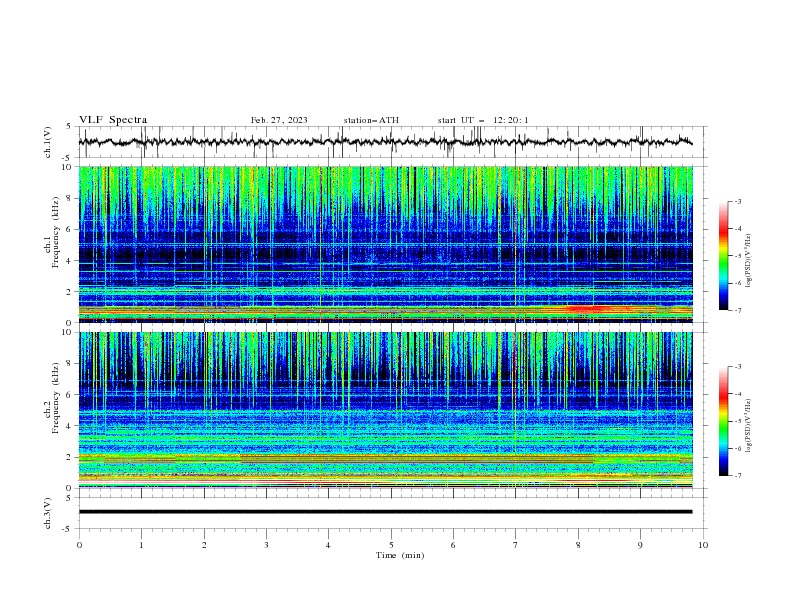Click the "2" kHz tick on ch.1 frequency axis
This screenshot has height=612, width=792.
point(71,292)
